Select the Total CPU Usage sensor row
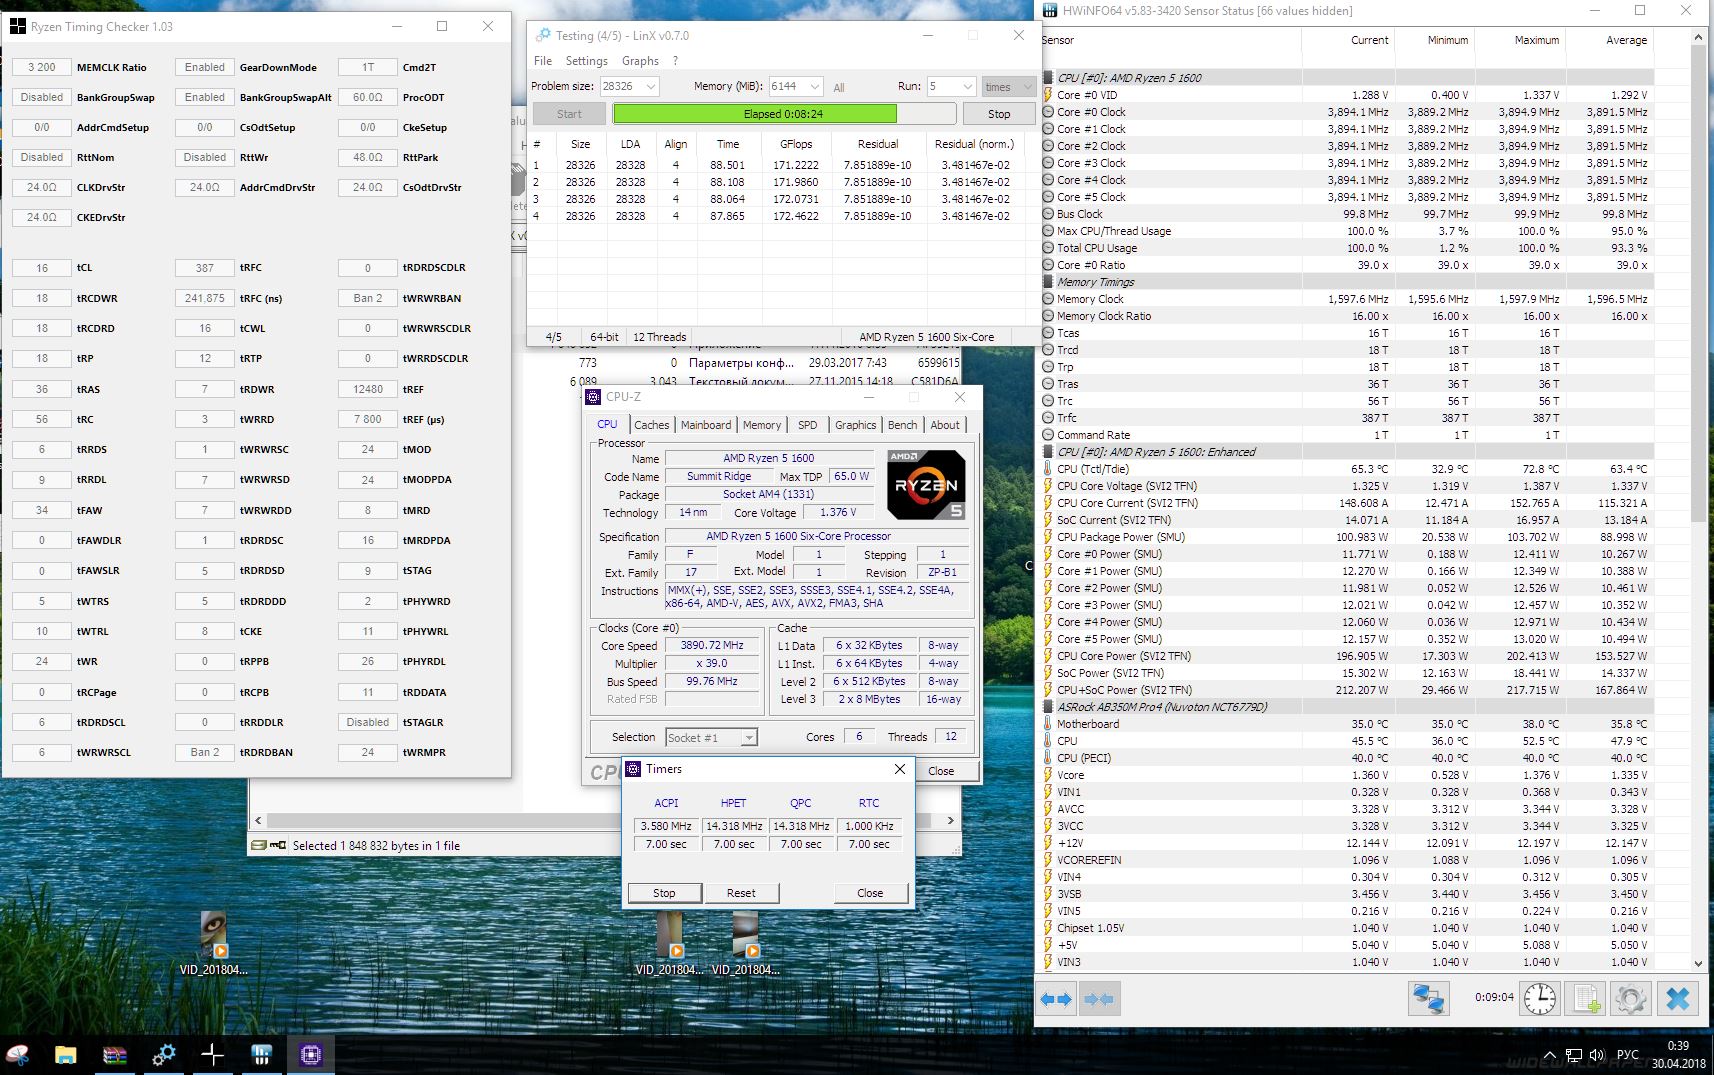The height and width of the screenshot is (1075, 1714). [1346, 248]
